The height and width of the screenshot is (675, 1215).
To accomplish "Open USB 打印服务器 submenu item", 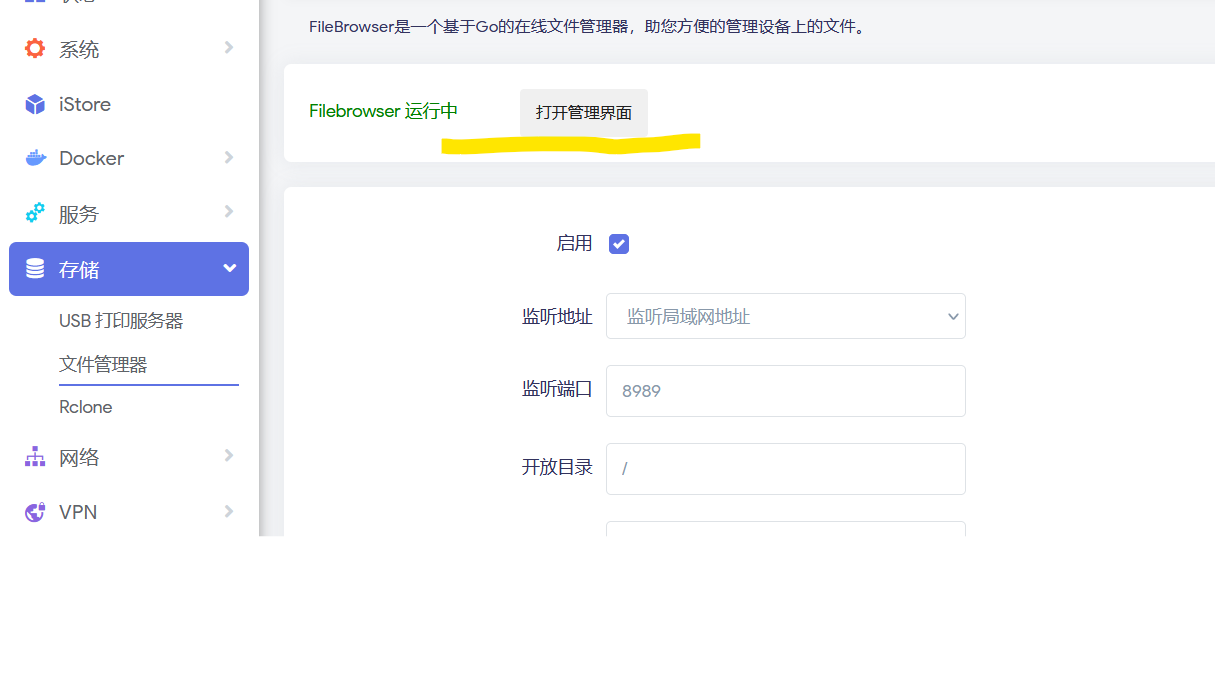I will click(121, 321).
